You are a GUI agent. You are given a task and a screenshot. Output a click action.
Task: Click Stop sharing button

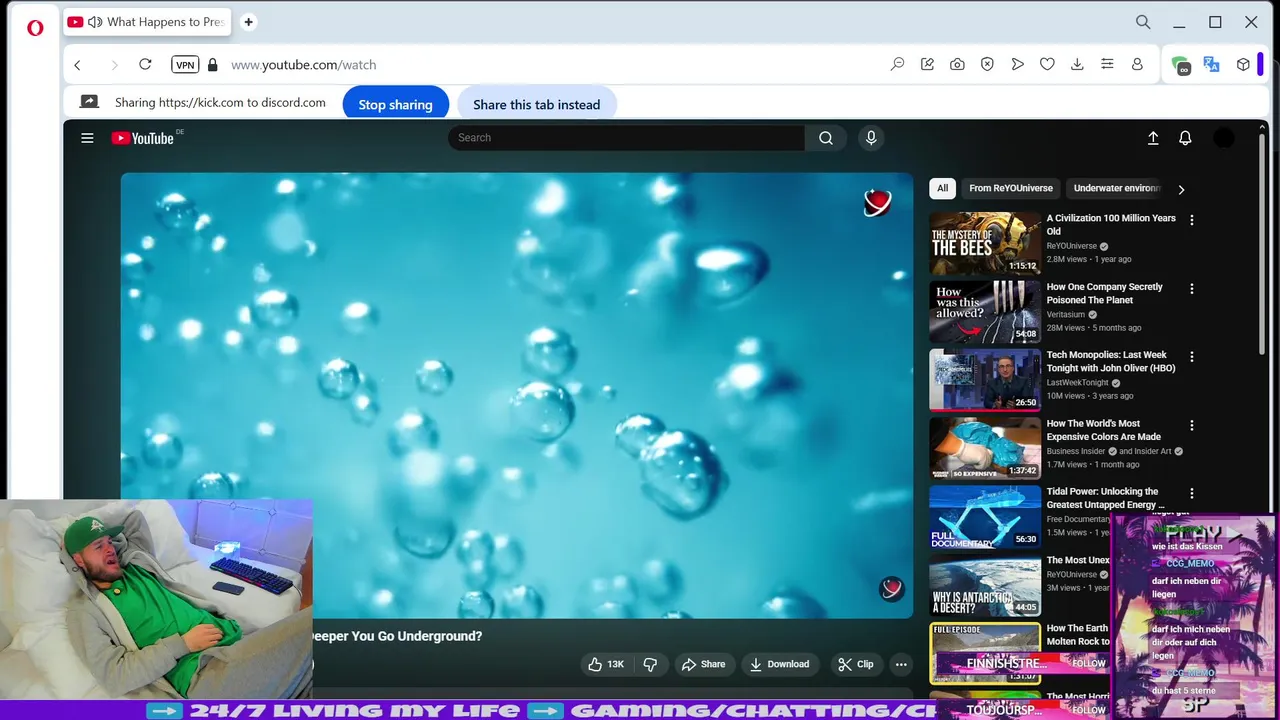point(395,104)
